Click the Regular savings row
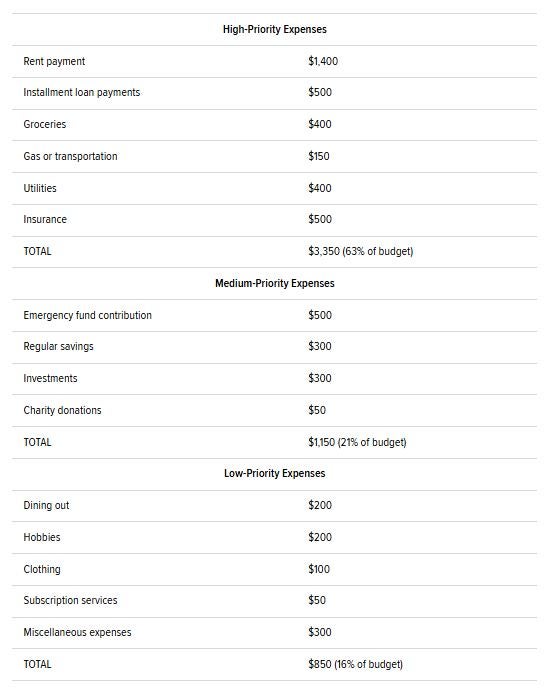The height and width of the screenshot is (694, 548). coord(274,347)
